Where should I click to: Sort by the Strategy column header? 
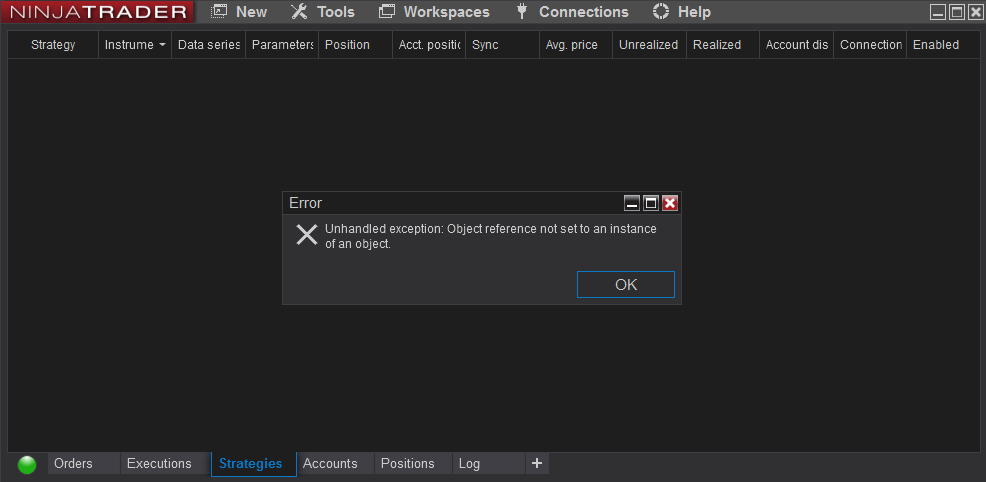[53, 45]
